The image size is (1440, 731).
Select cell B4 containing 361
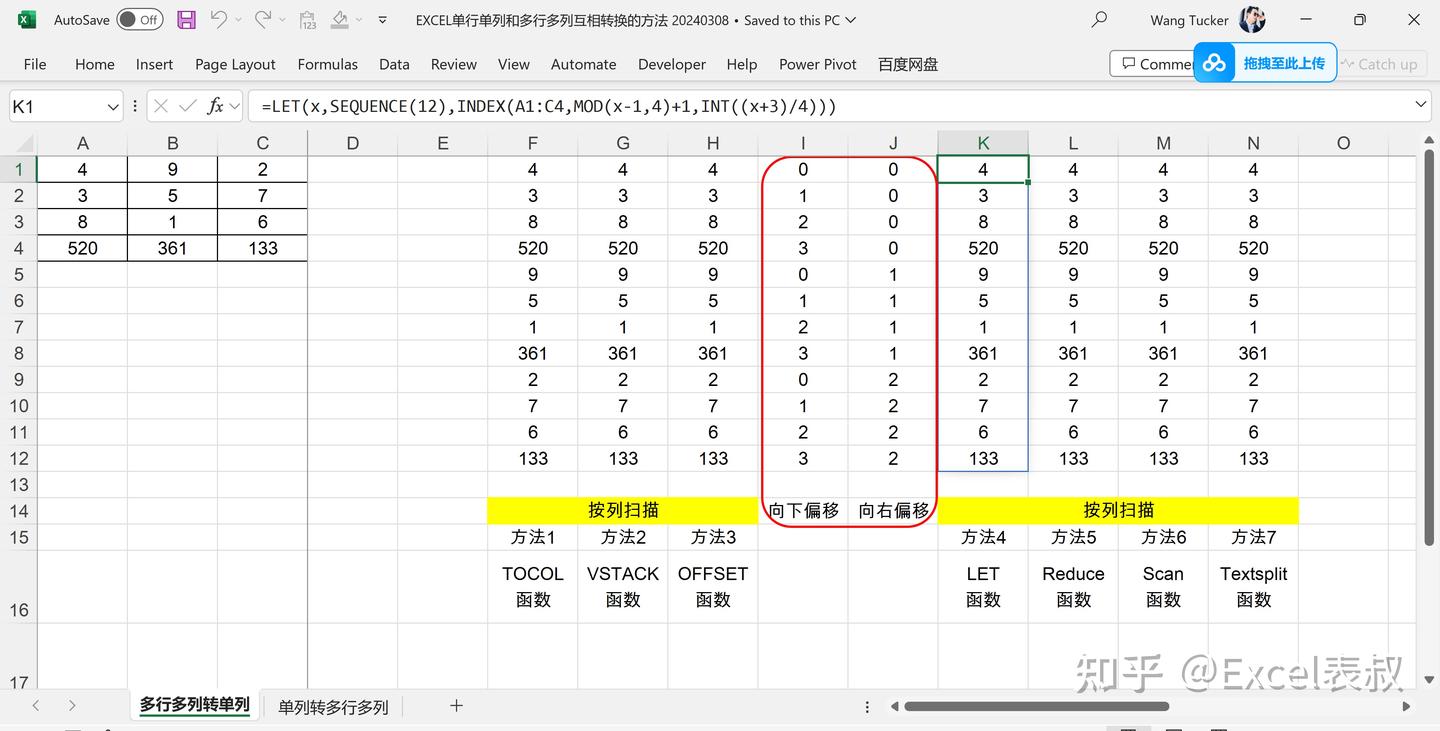click(x=172, y=248)
